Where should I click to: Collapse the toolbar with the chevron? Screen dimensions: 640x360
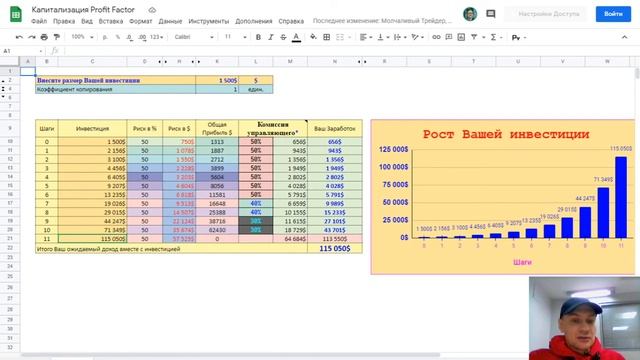coord(624,37)
